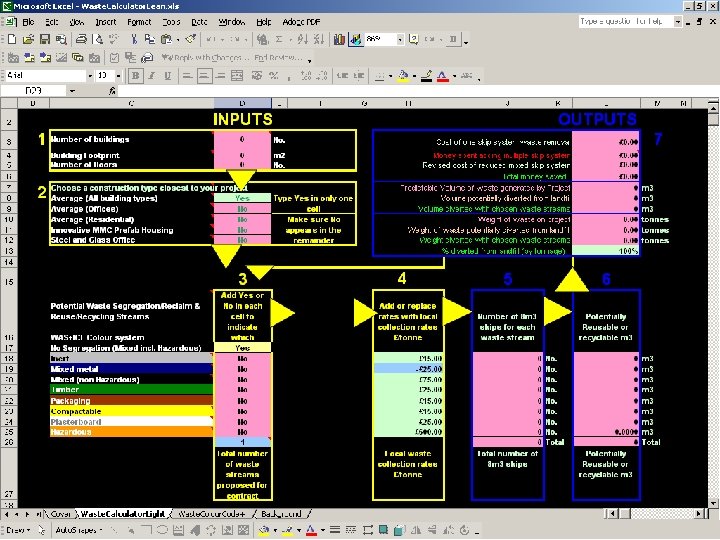Toggle Underline formatting
The width and height of the screenshot is (720, 540).
click(x=168, y=76)
